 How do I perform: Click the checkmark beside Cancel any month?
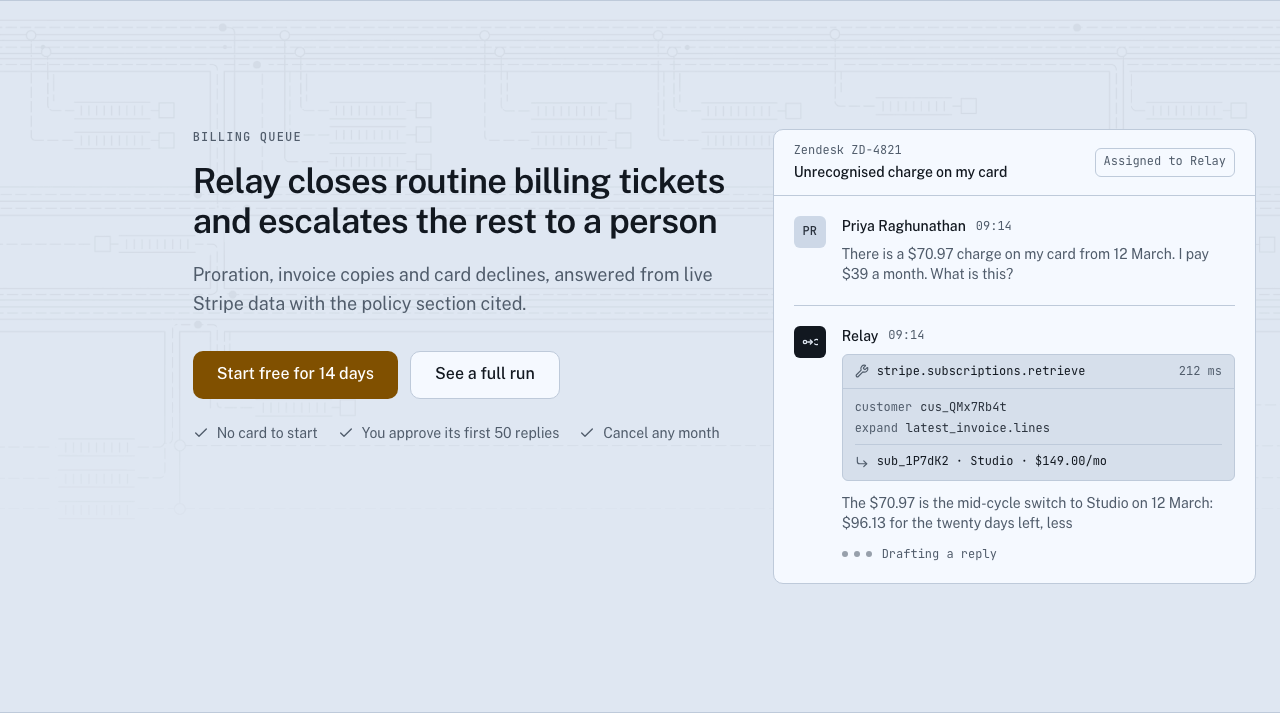[x=587, y=433]
